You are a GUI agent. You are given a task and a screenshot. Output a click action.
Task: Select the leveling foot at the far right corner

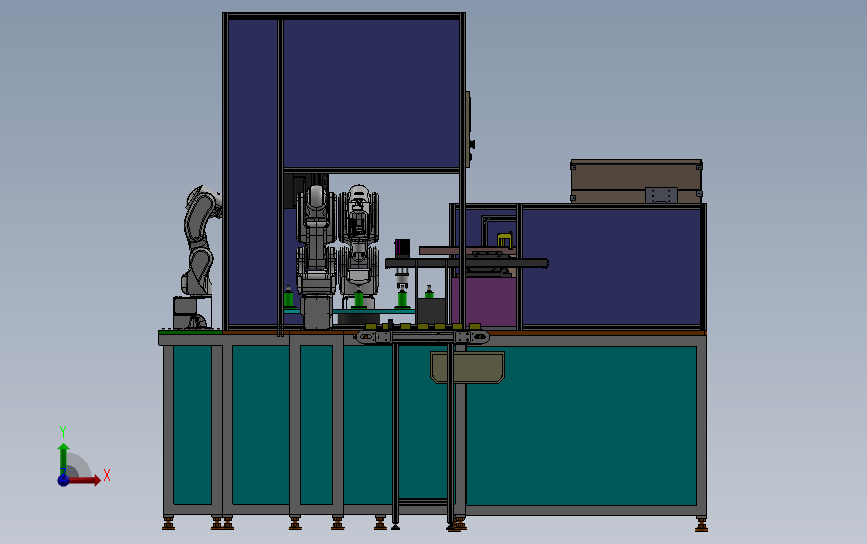tap(701, 525)
